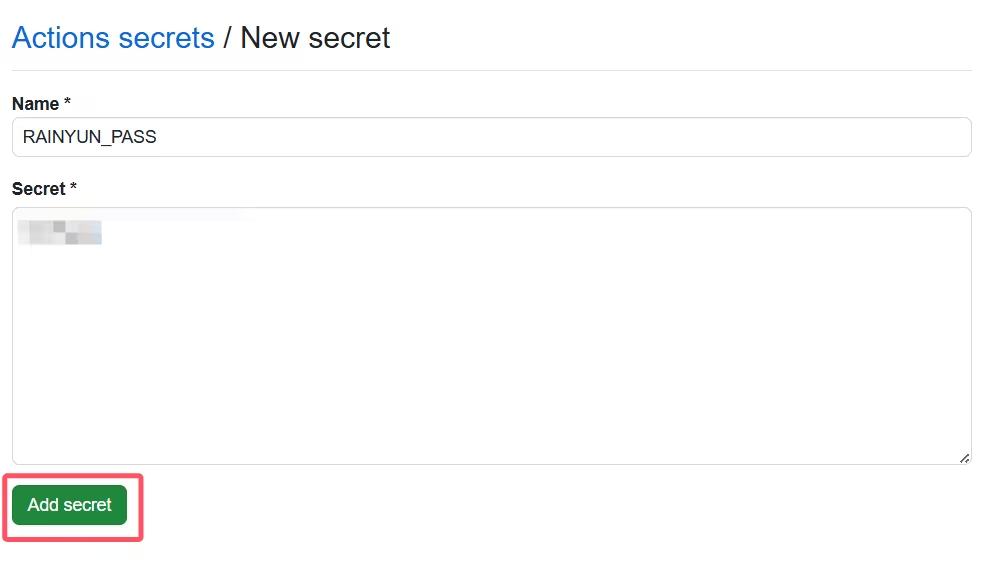This screenshot has height=565, width=1007.
Task: Click the Name field label
Action: (36, 104)
